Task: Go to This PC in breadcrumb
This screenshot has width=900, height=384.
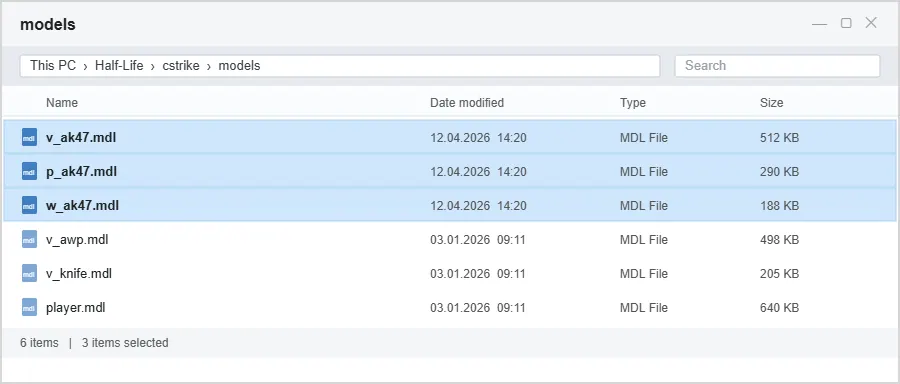Action: tap(53, 65)
